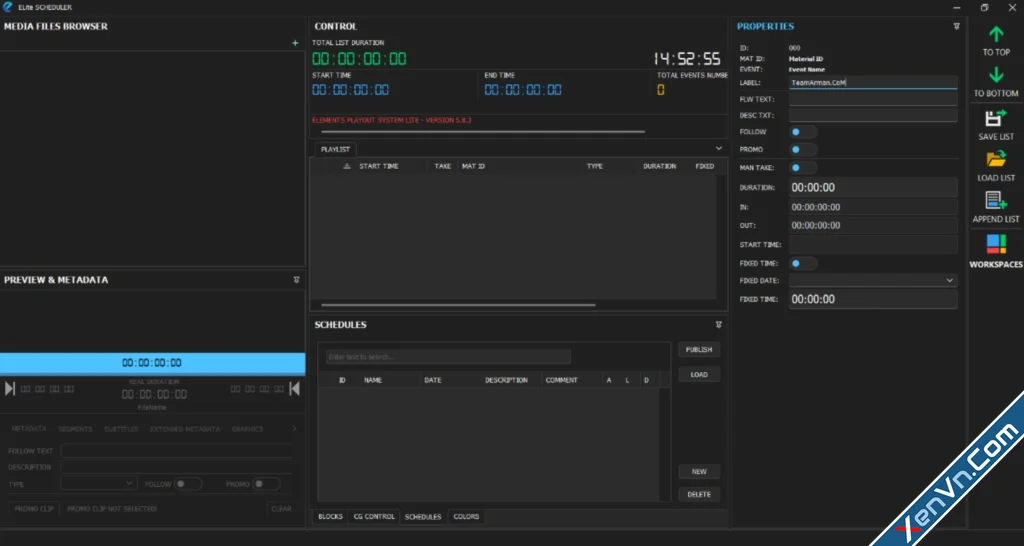Click the playlist horizontal scrollbar
1024x546 pixels.
(458, 305)
